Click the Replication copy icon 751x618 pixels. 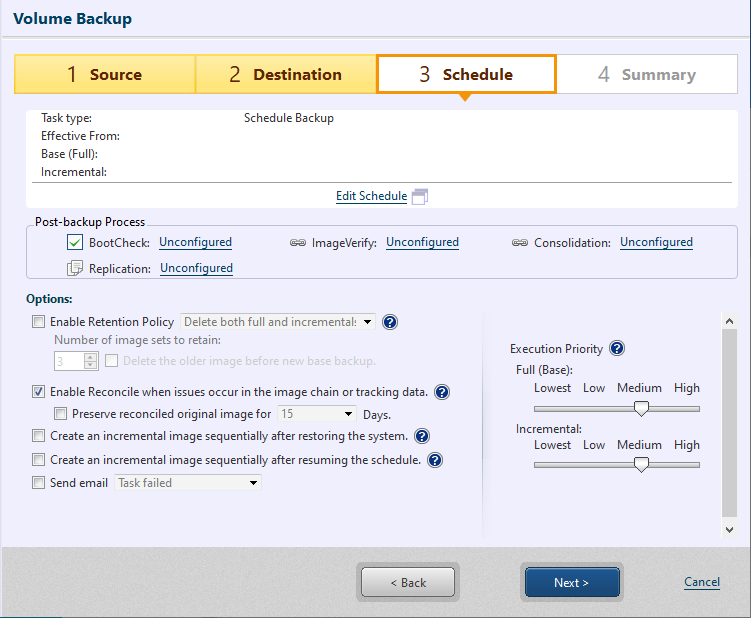point(75,268)
